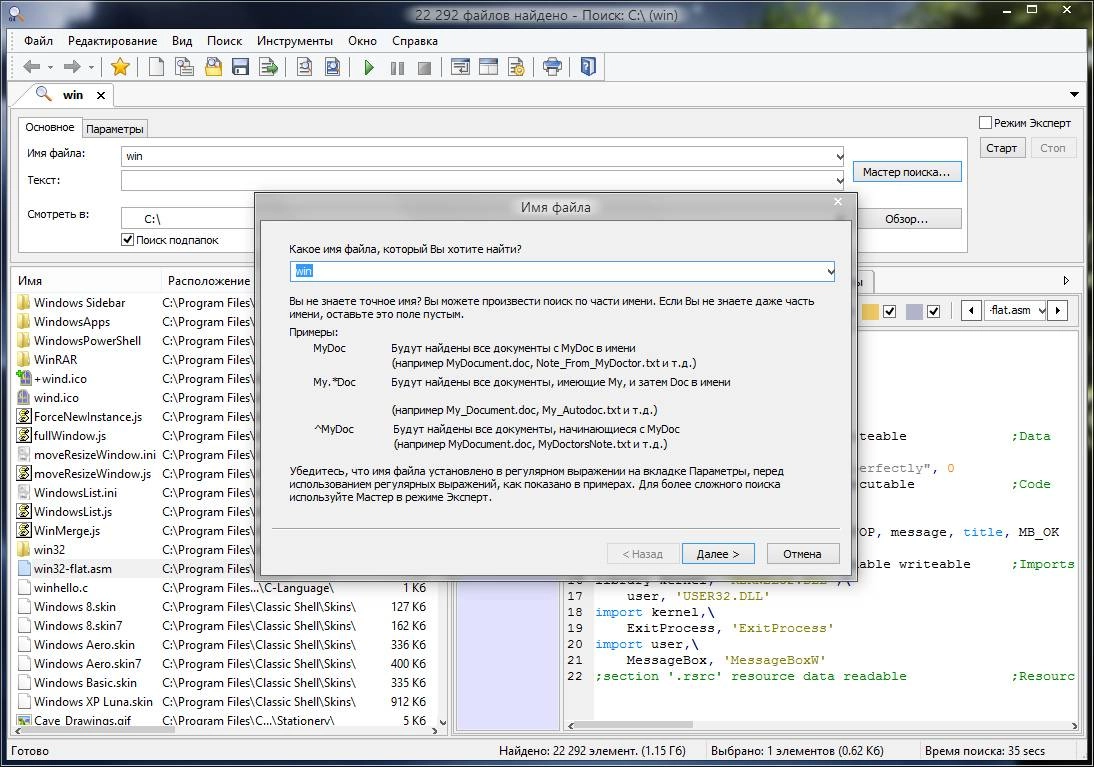Open saved search with folder-magnifier icon
This screenshot has height=767, width=1094.
[213, 67]
